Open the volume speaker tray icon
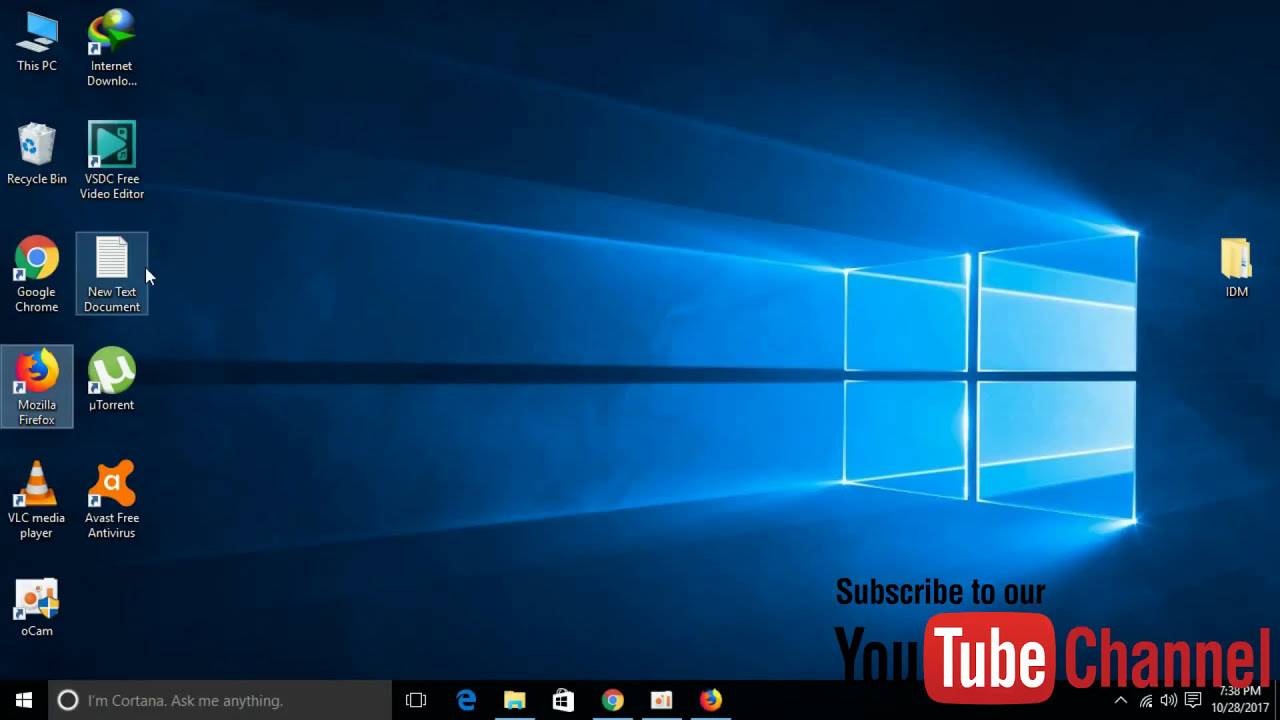The image size is (1280, 720). click(x=1169, y=700)
